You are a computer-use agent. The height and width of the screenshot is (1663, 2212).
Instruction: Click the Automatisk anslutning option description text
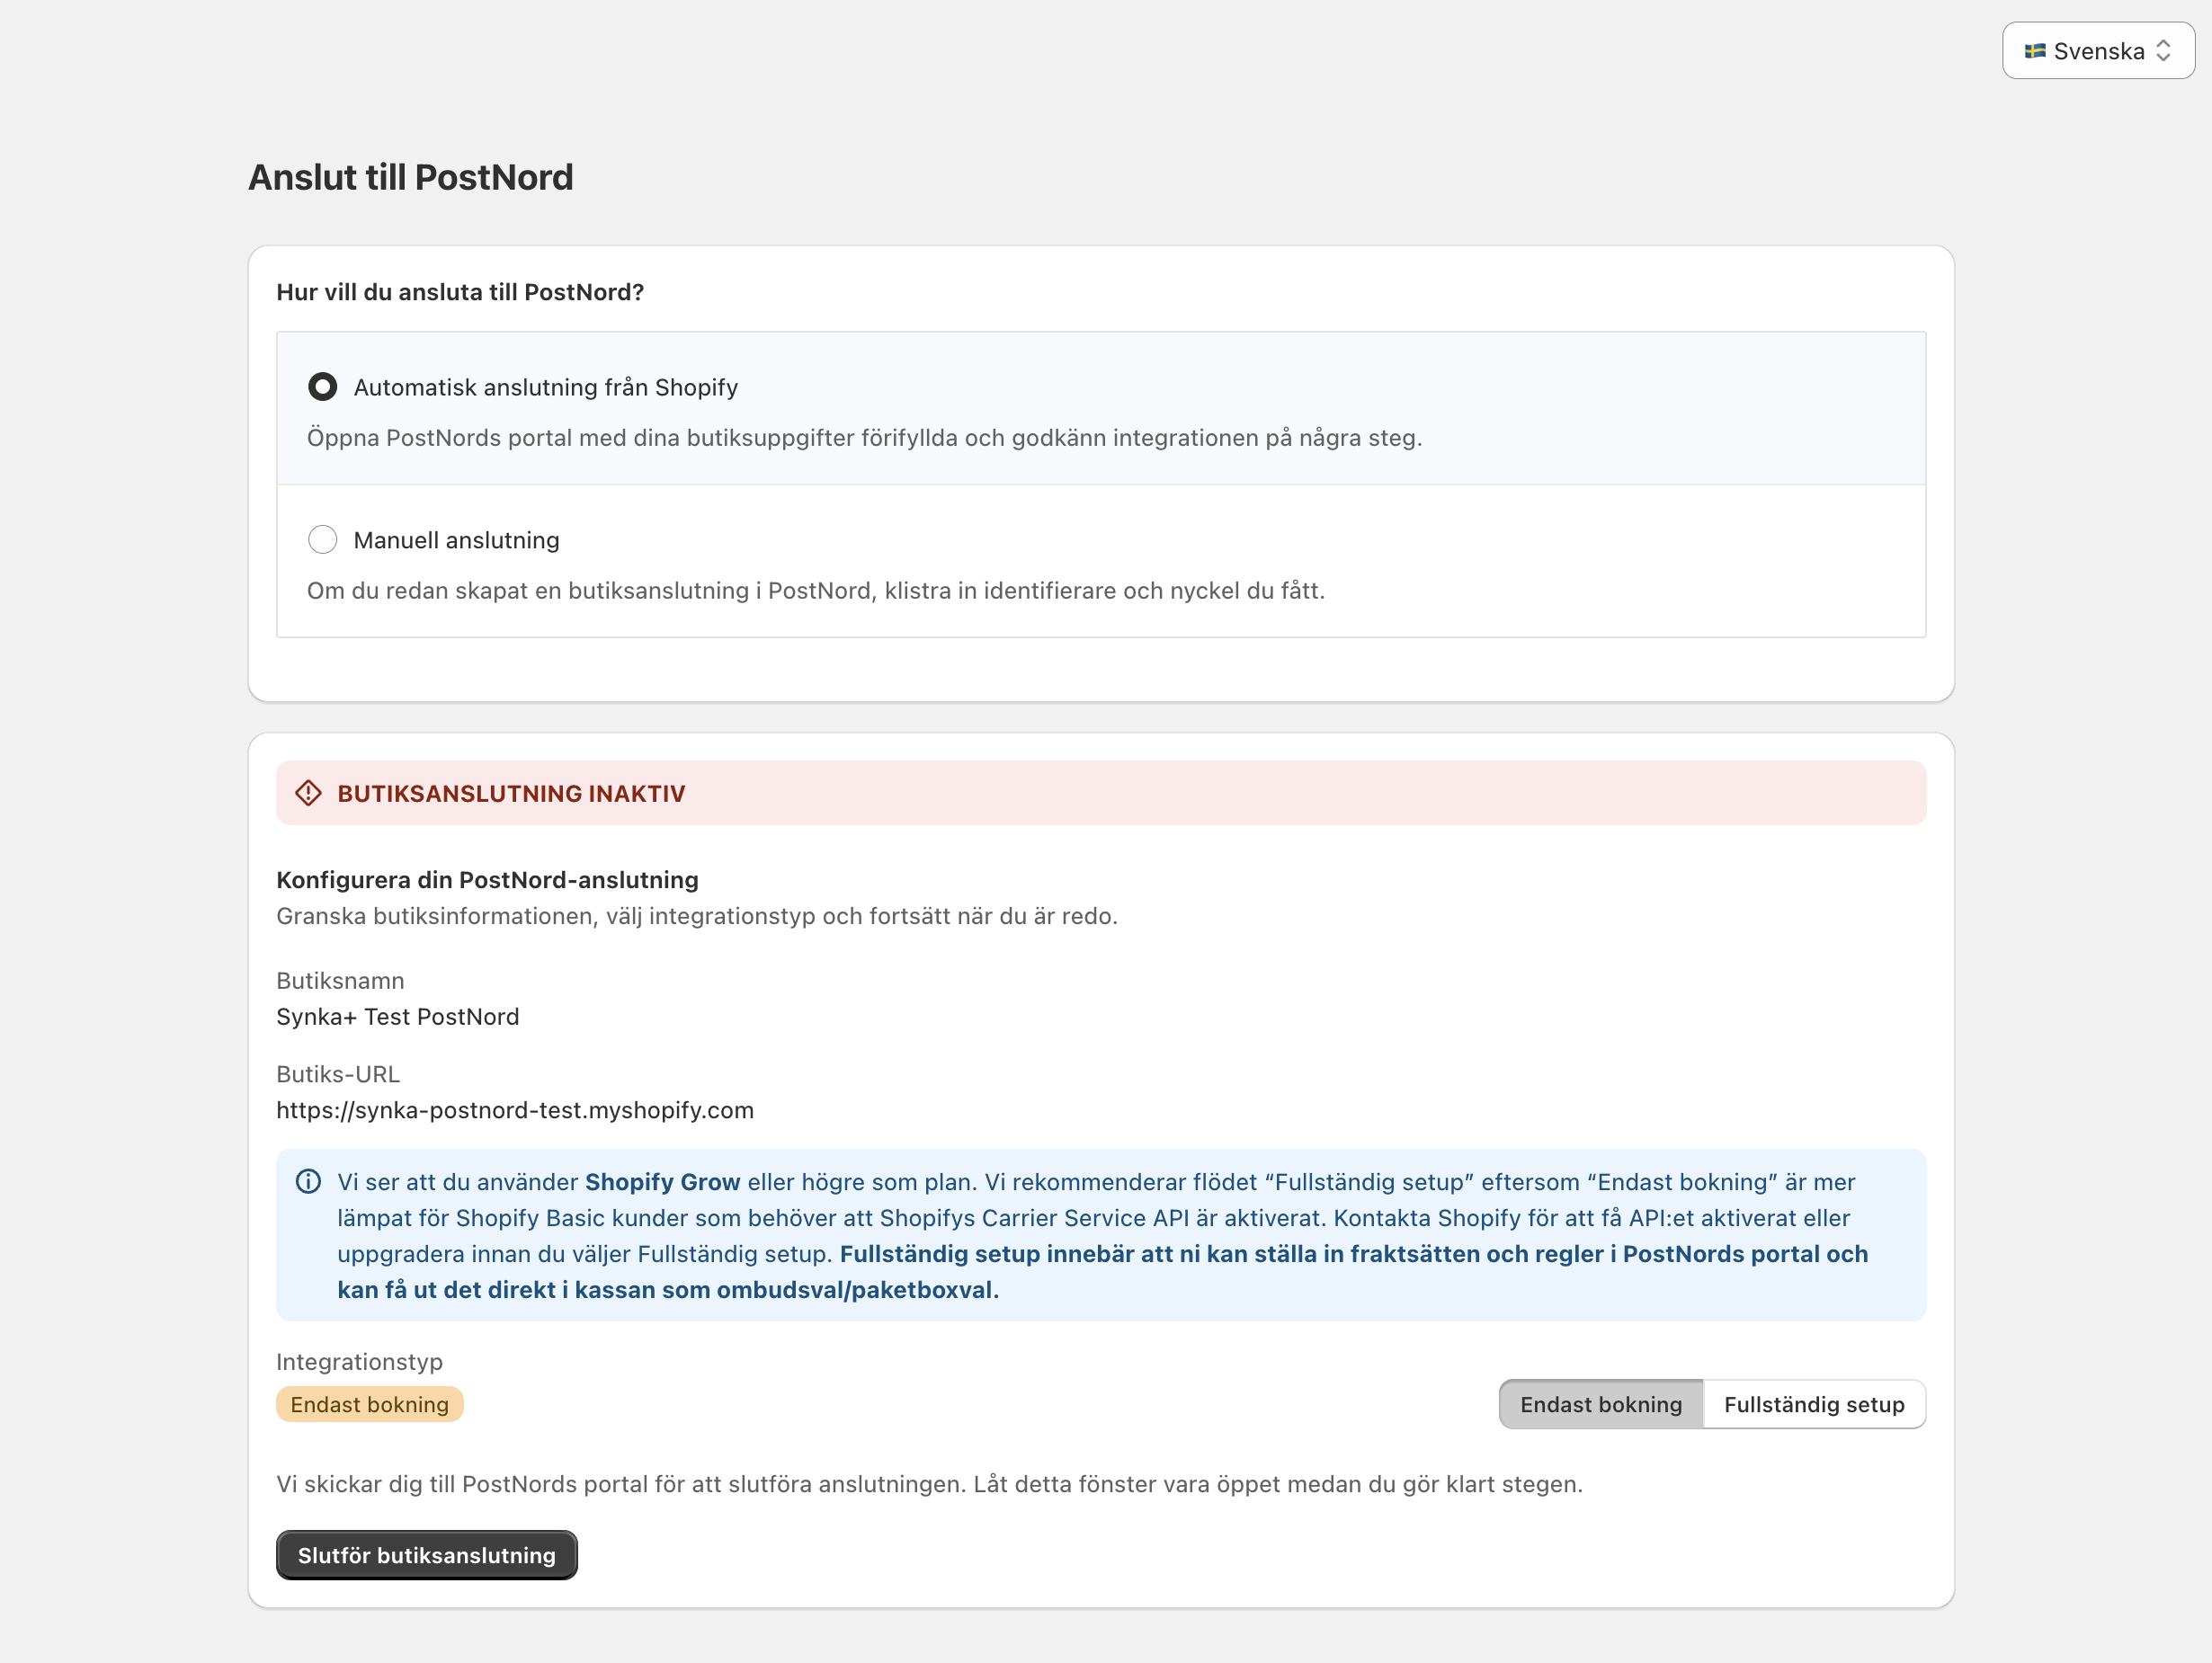coord(864,438)
